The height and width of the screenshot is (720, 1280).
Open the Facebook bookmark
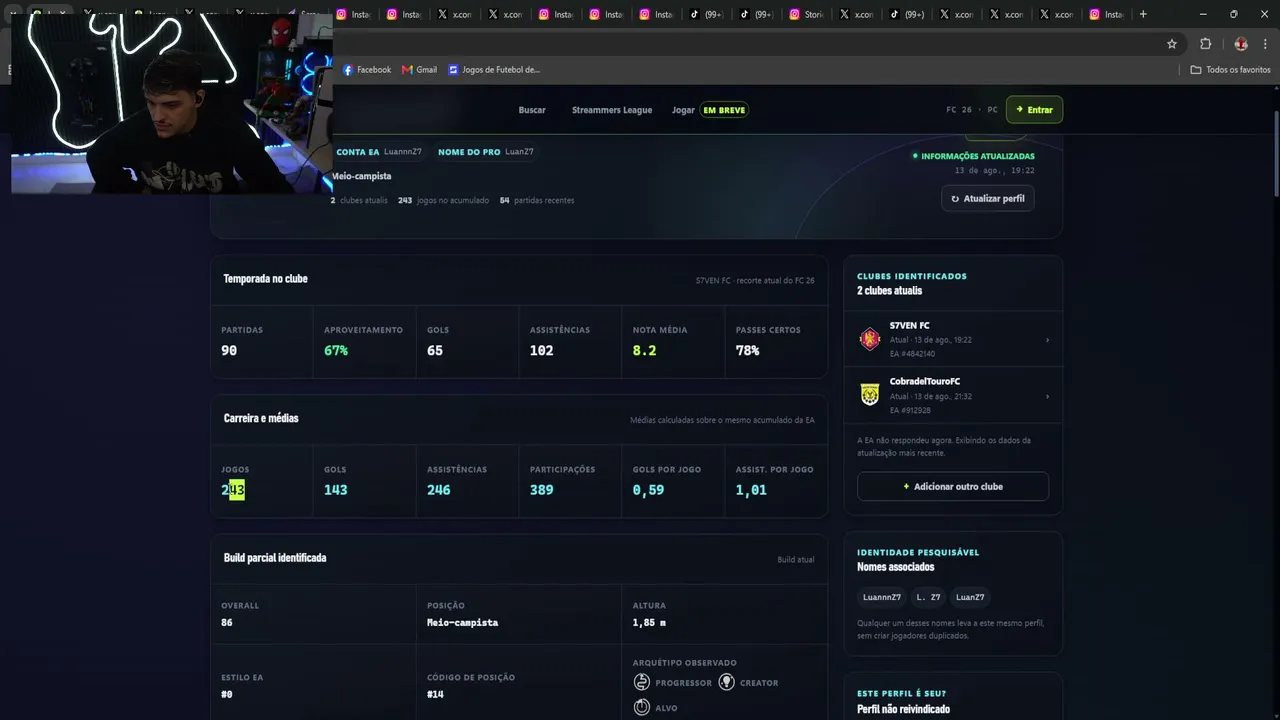coord(367,70)
